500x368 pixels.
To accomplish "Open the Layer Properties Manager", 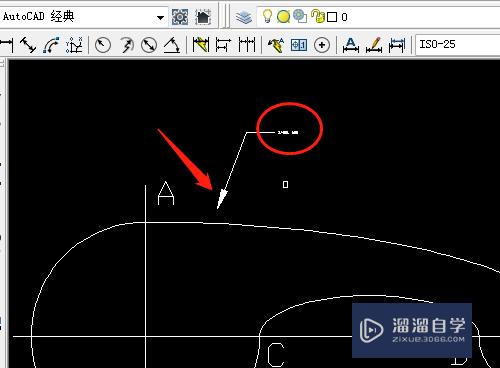I will pyautogui.click(x=244, y=17).
